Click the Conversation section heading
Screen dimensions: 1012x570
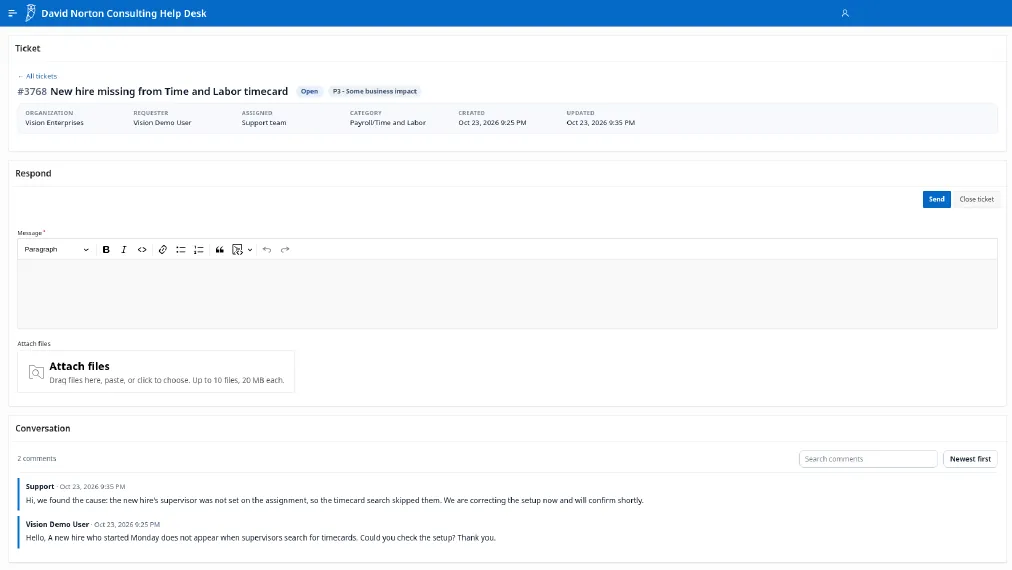point(43,429)
